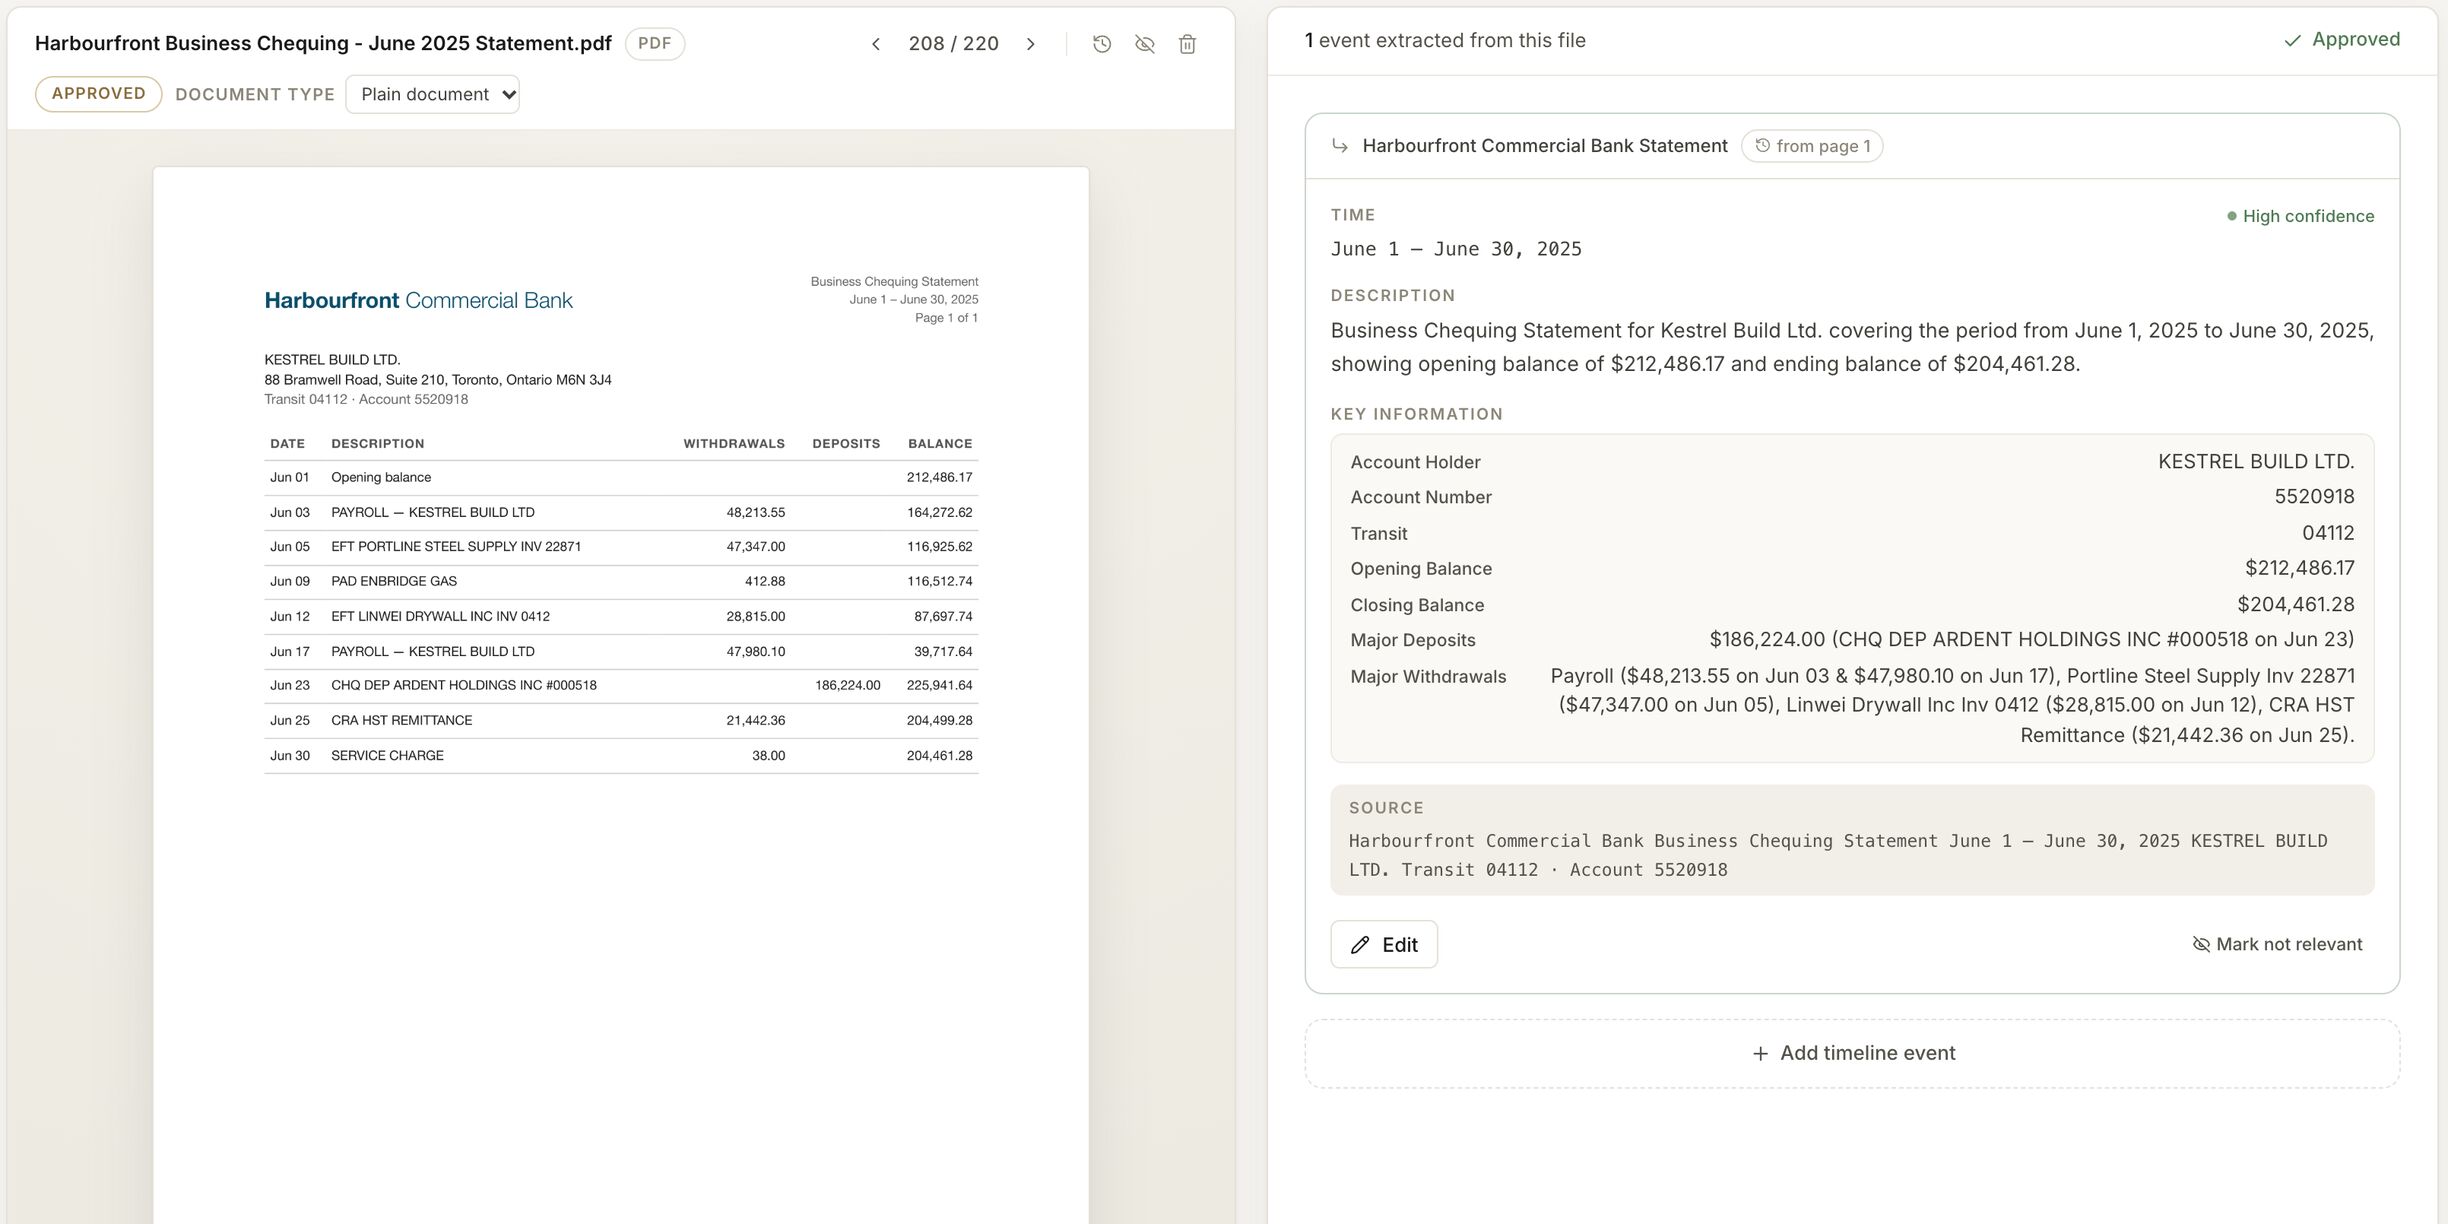2448x1224 pixels.
Task: Hide the document with the crossed-eye icon
Action: tap(1145, 44)
